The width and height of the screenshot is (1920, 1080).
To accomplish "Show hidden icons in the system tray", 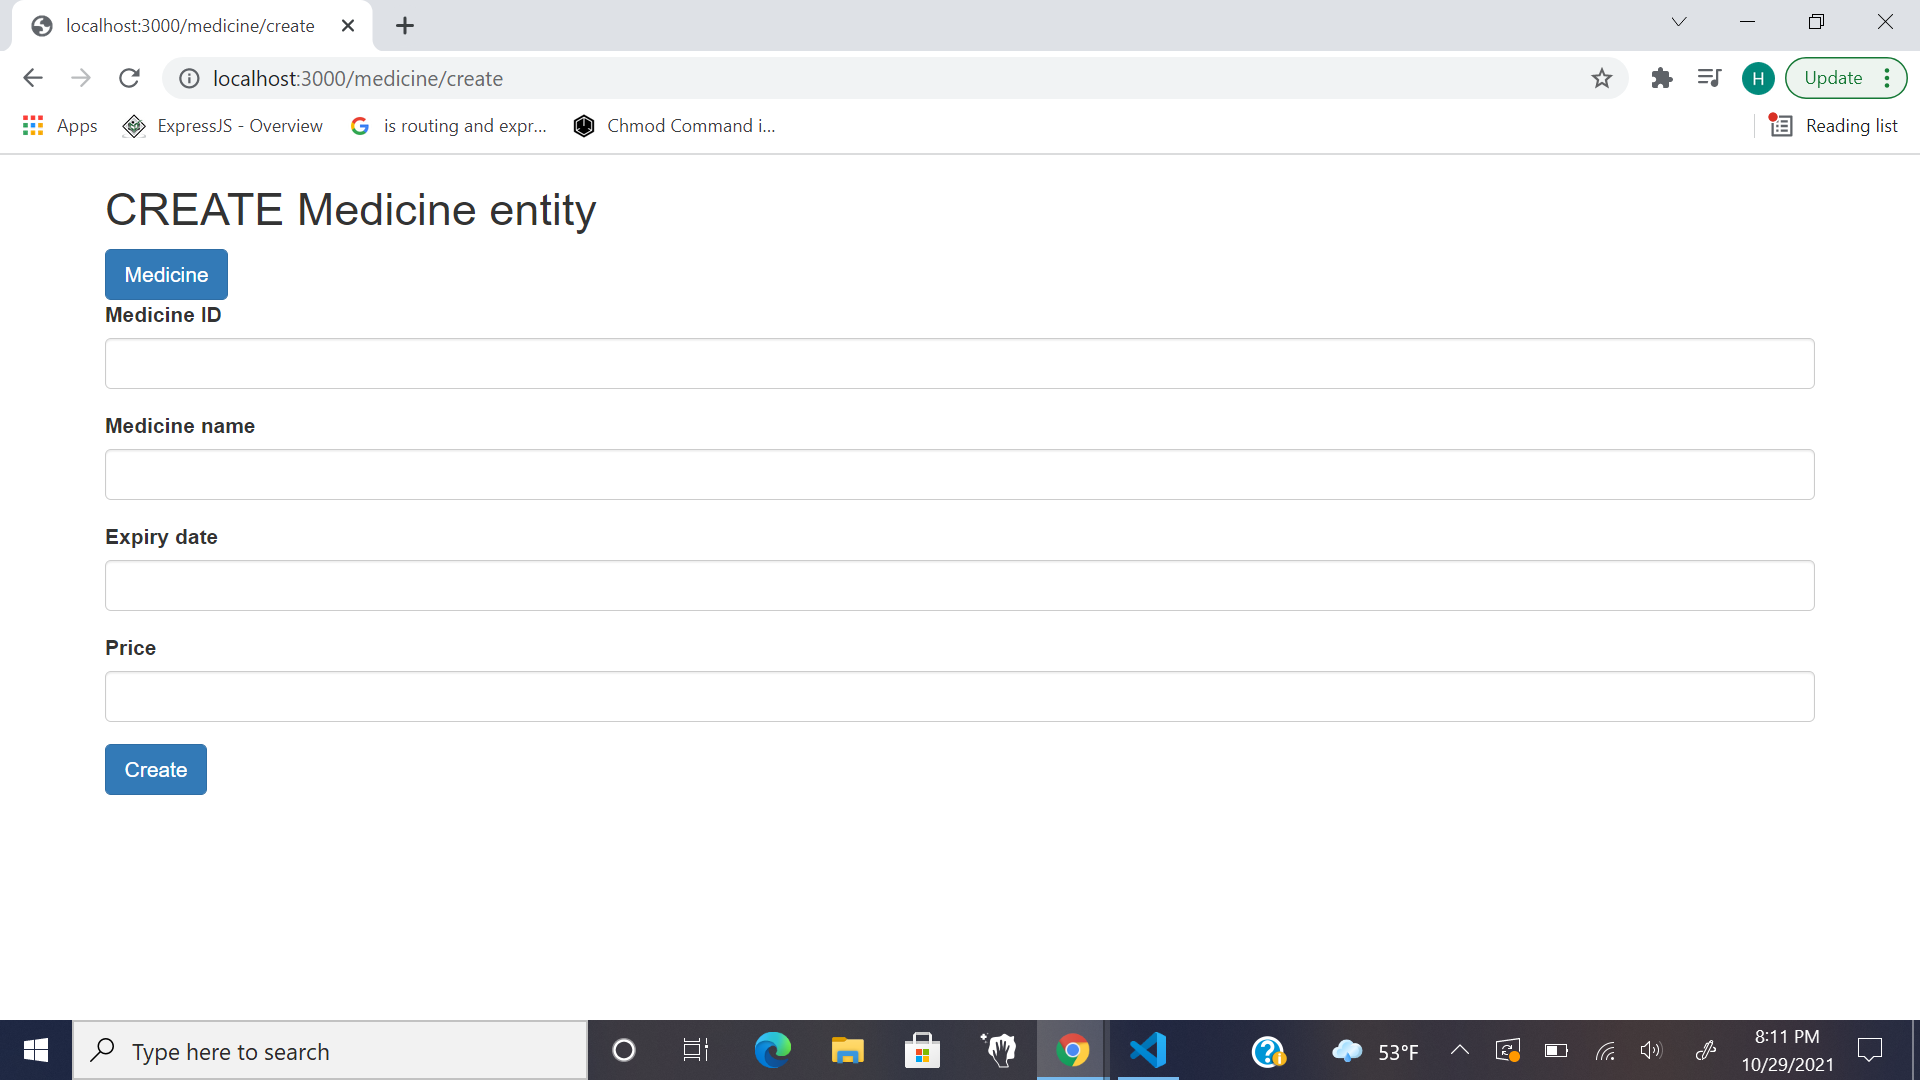I will coord(1459,1050).
